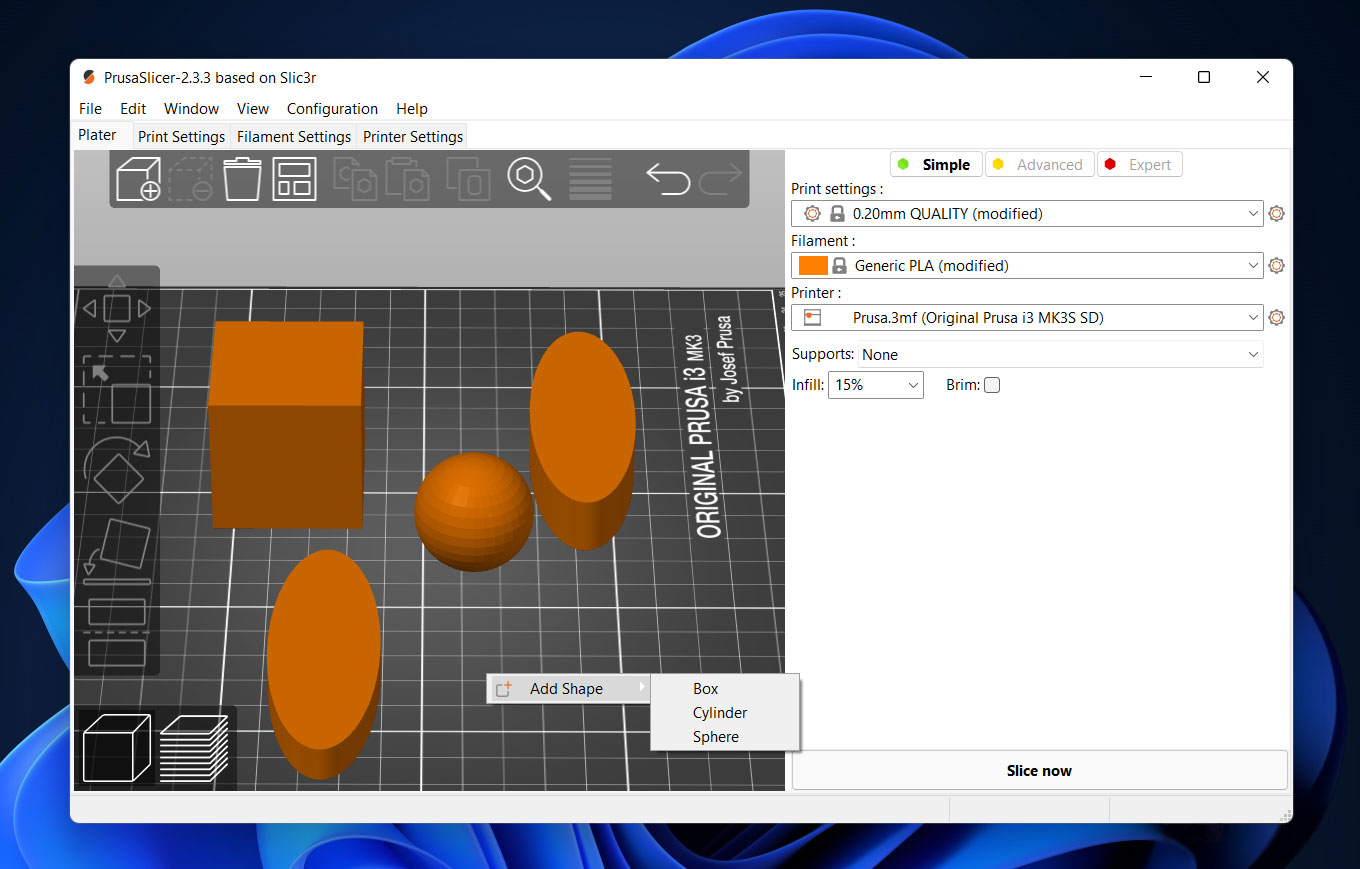1360x869 pixels.
Task: Click the orange filament color swatch
Action: point(813,266)
